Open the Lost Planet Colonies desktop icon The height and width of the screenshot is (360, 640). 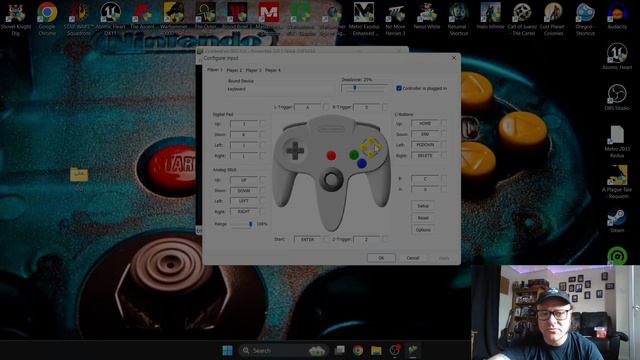pyautogui.click(x=553, y=18)
